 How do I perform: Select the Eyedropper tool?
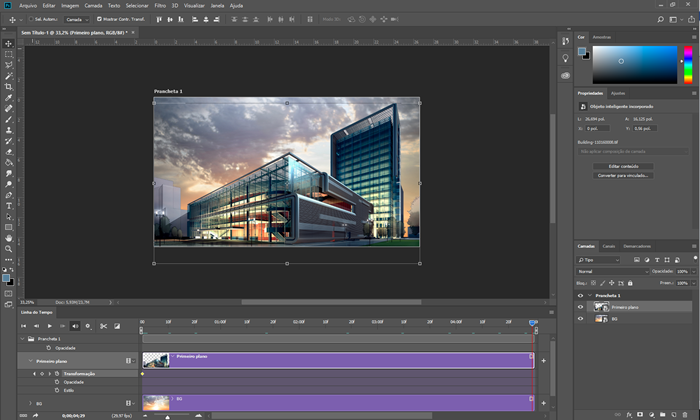click(8, 97)
